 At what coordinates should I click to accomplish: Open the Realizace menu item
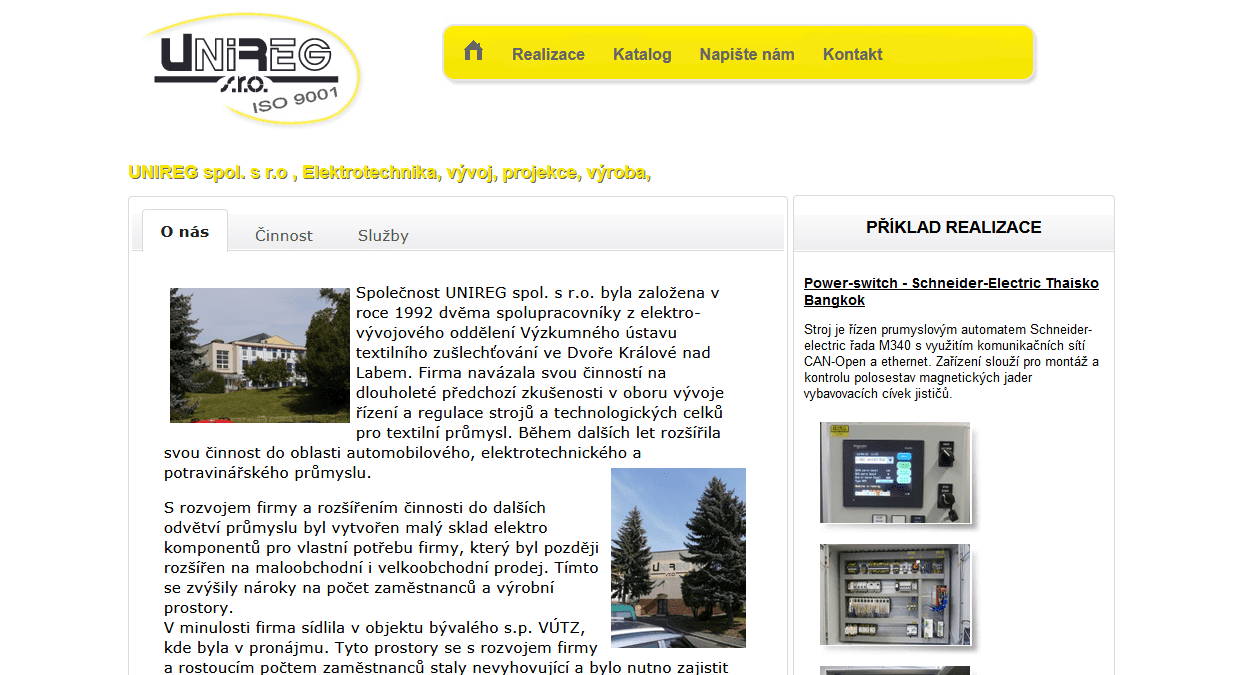548,54
